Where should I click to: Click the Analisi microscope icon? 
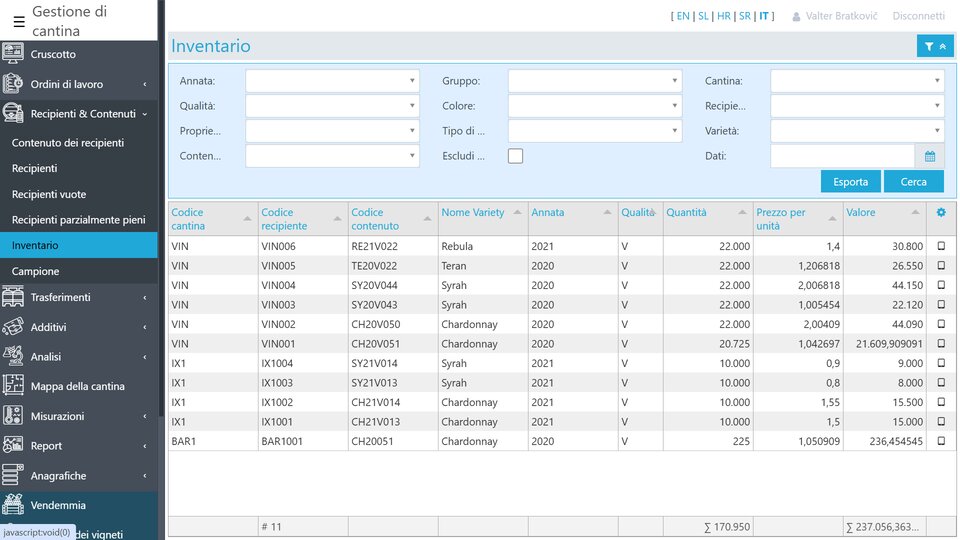tap(13, 357)
